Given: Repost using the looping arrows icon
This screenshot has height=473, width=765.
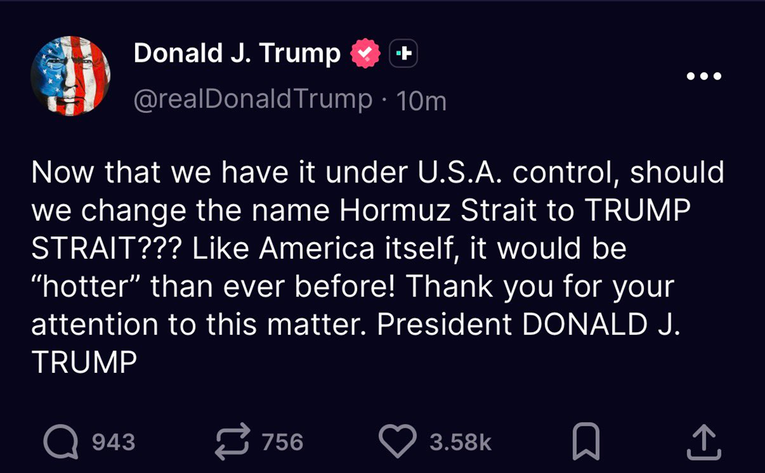Looking at the screenshot, I should (233, 442).
